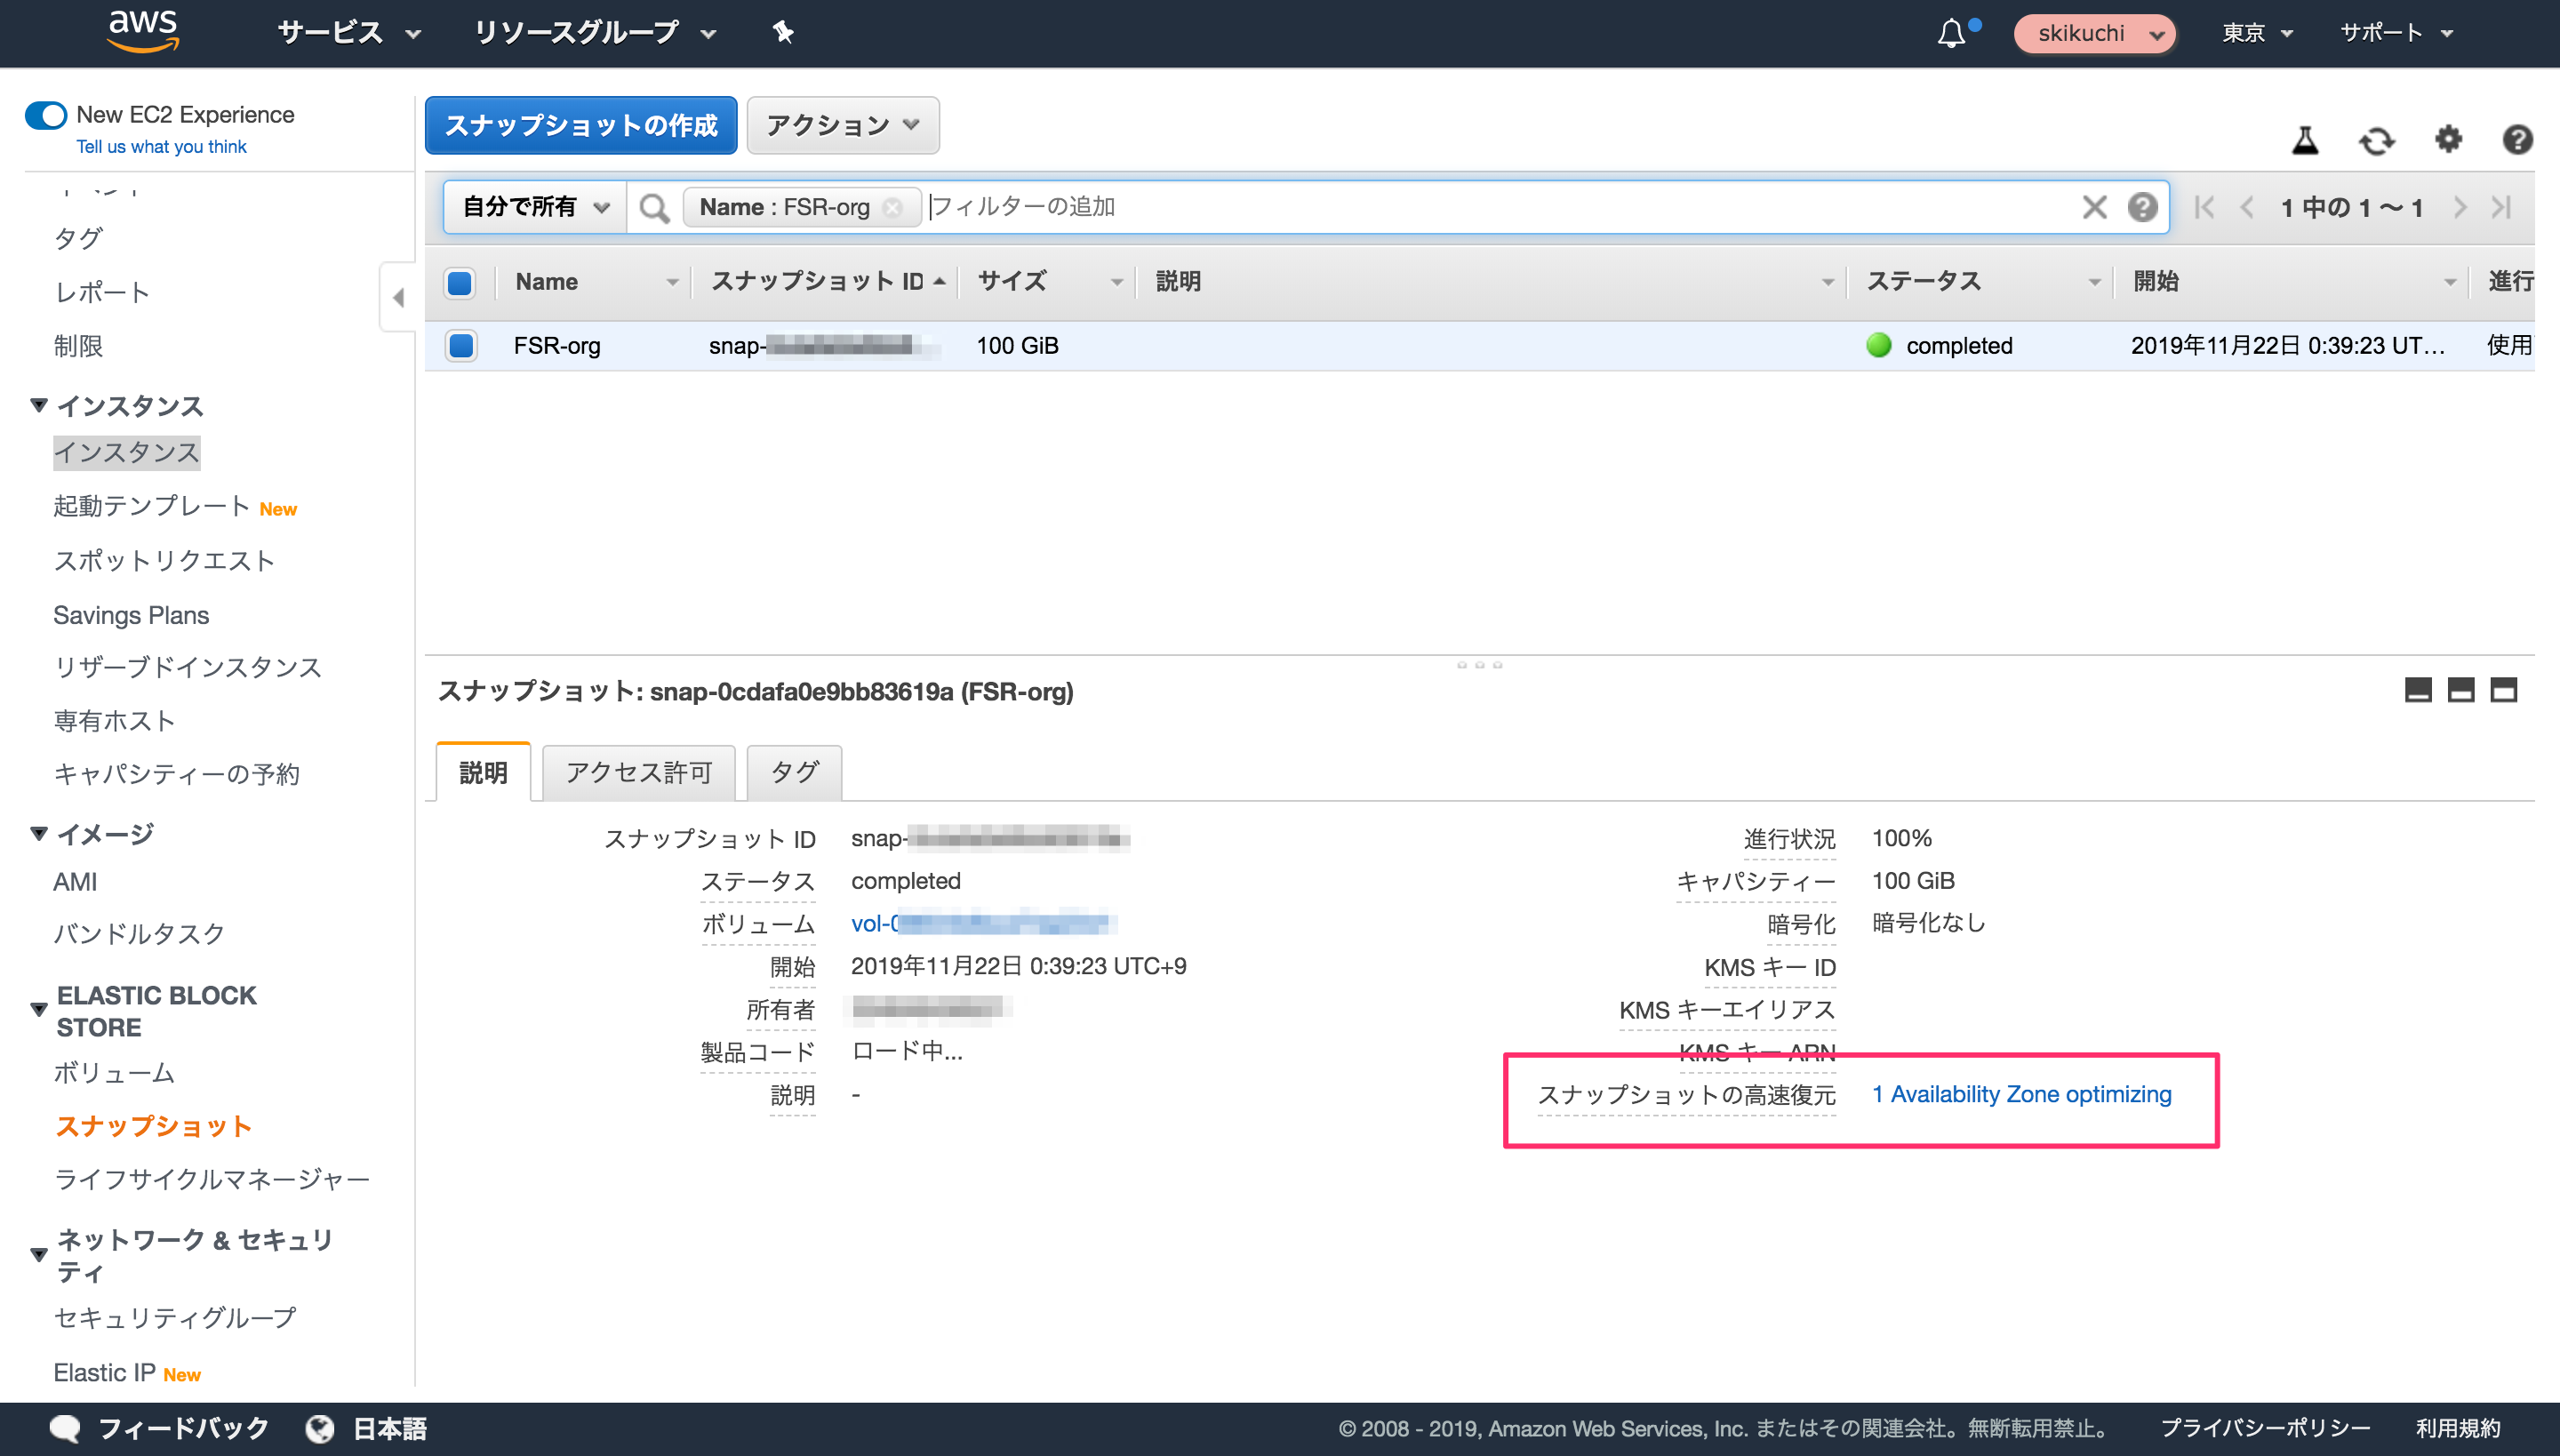Open the experiments flask icon
The width and height of the screenshot is (2560, 1456).
click(2305, 140)
